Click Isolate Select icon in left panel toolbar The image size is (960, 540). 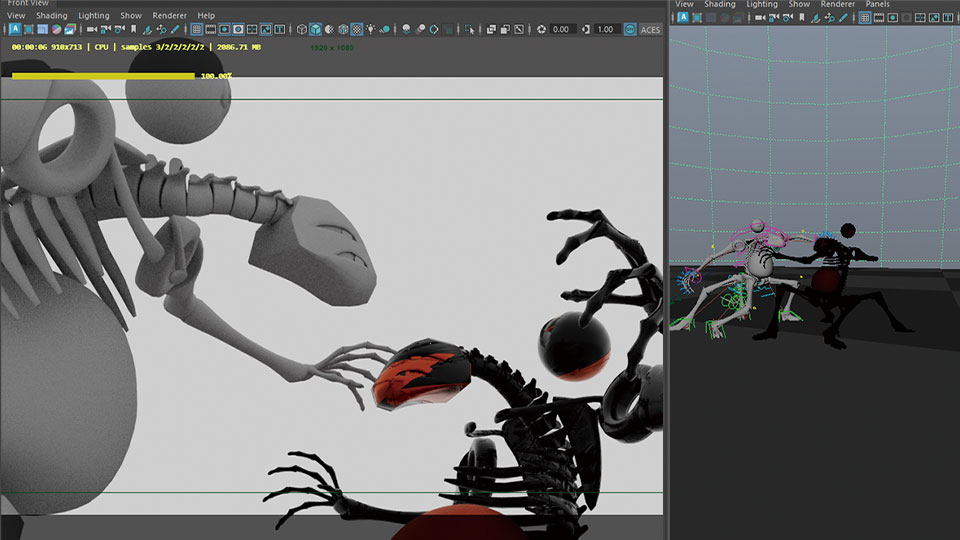pos(468,30)
